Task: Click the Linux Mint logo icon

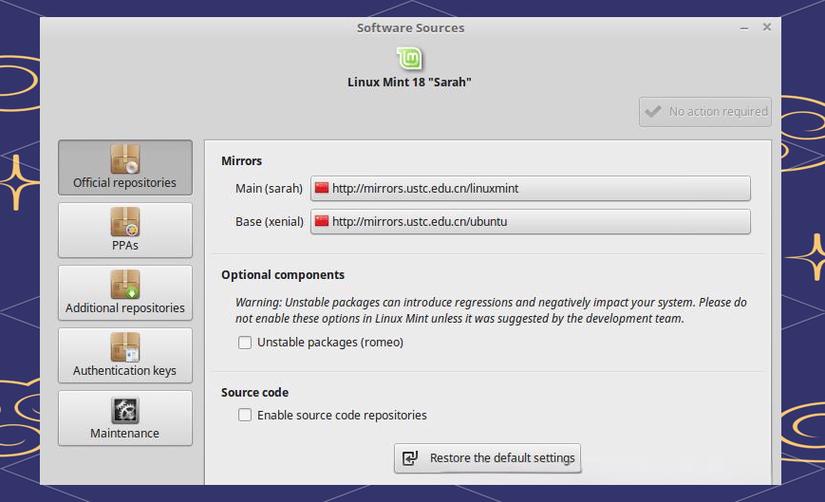Action: (x=409, y=58)
